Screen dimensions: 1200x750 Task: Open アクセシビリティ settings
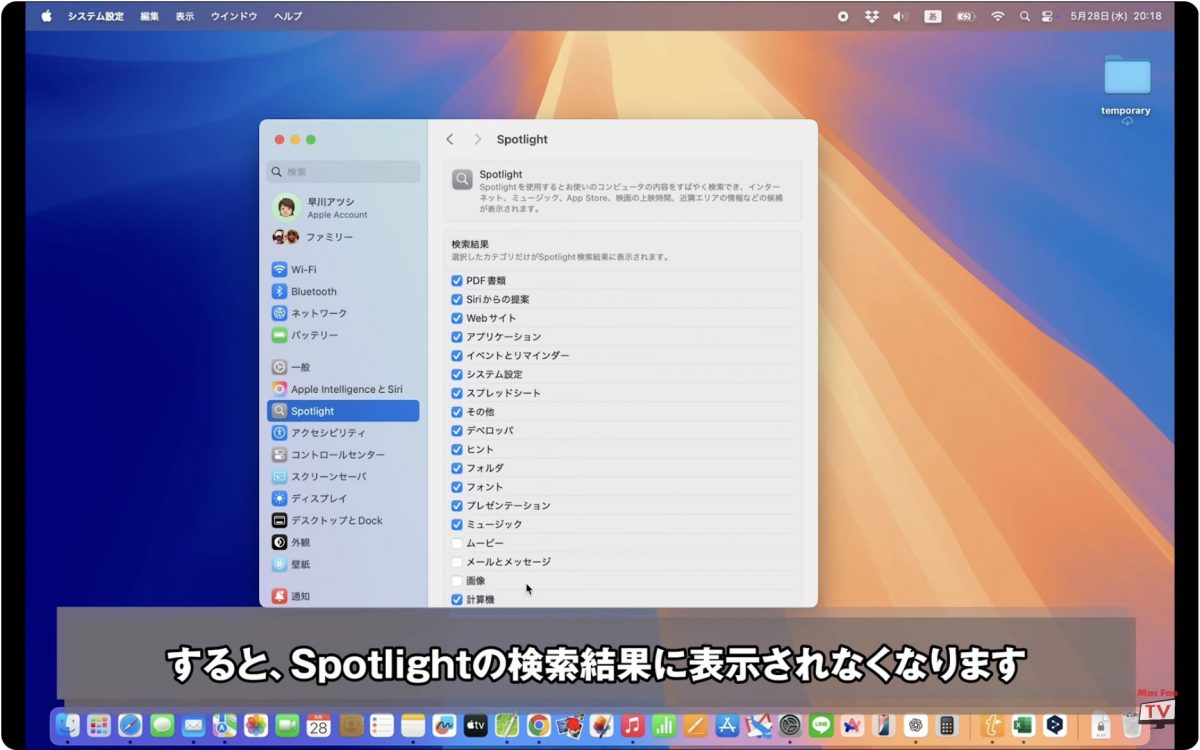click(343, 433)
